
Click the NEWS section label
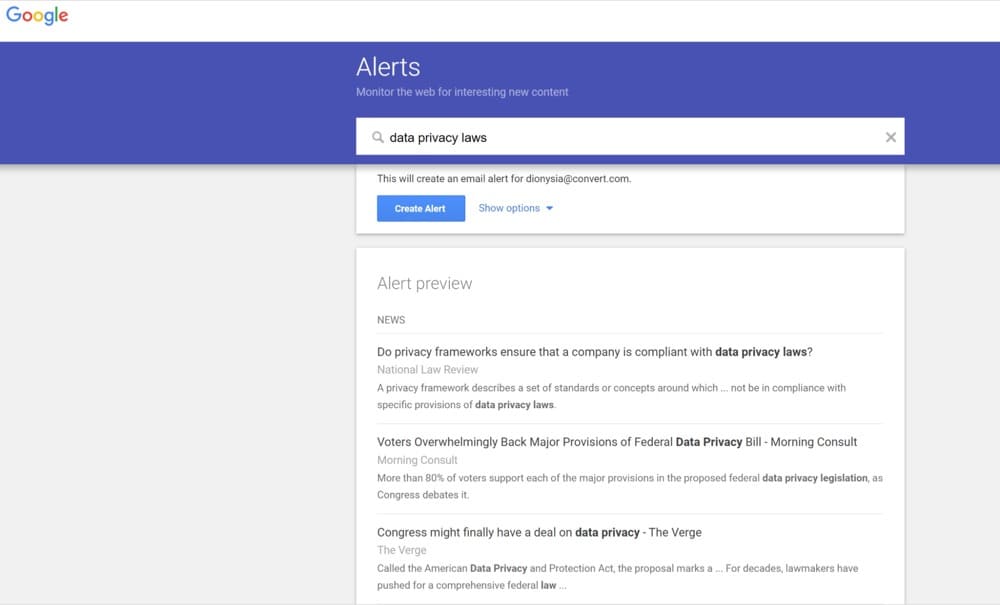(391, 320)
